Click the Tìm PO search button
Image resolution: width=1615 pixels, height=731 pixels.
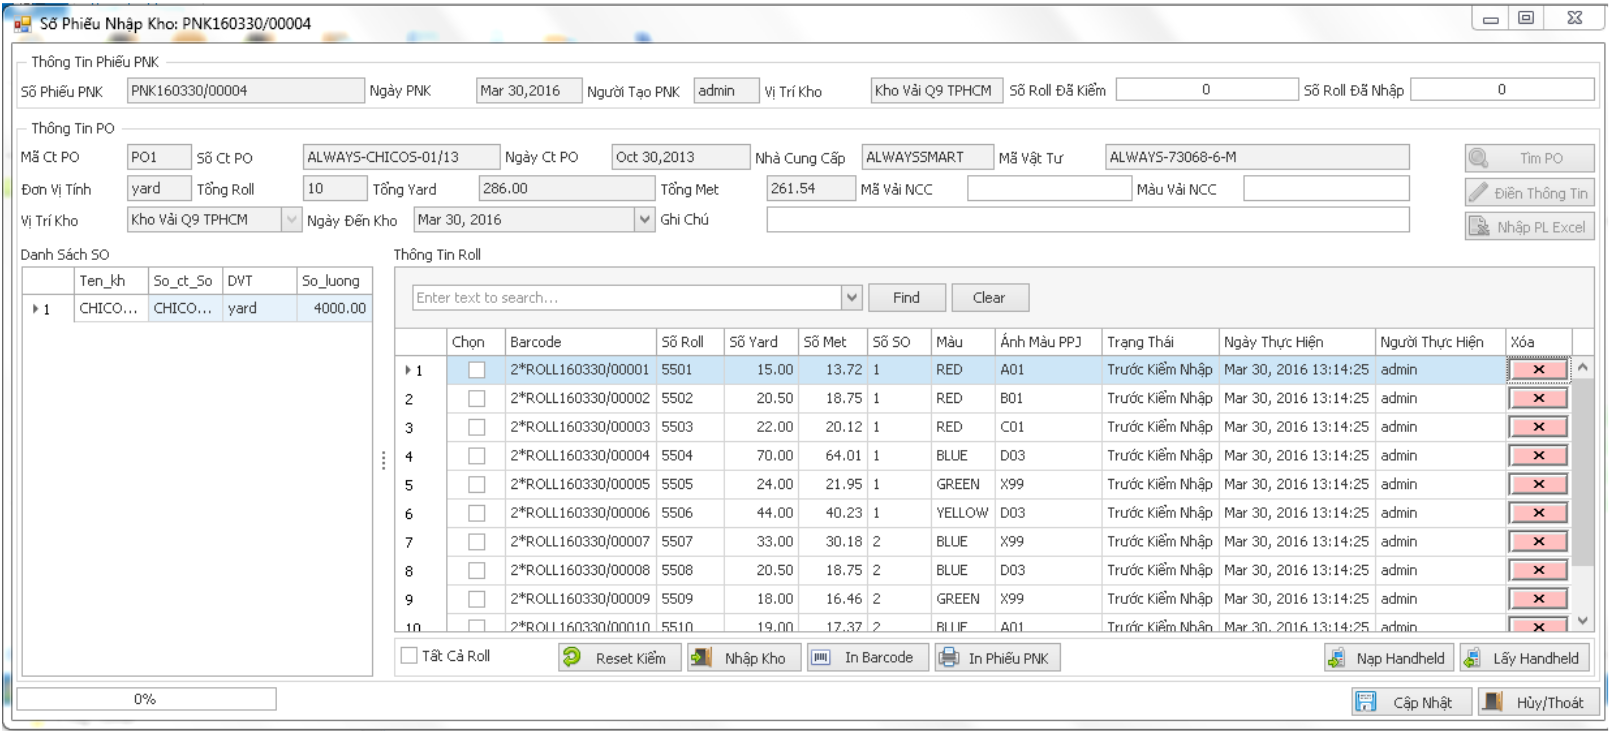(1529, 158)
